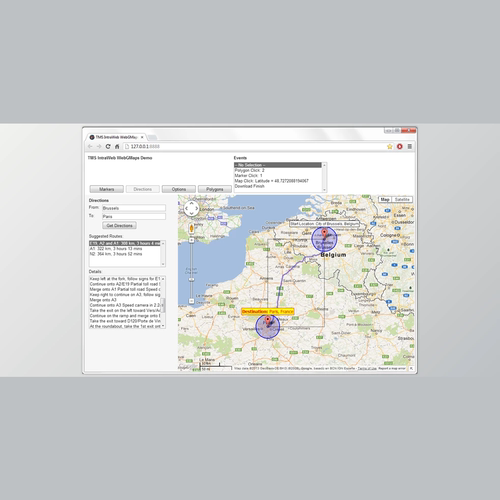Screen dimensions: 500x500
Task: Select the Marker Click: 1 event
Action: 278,176
